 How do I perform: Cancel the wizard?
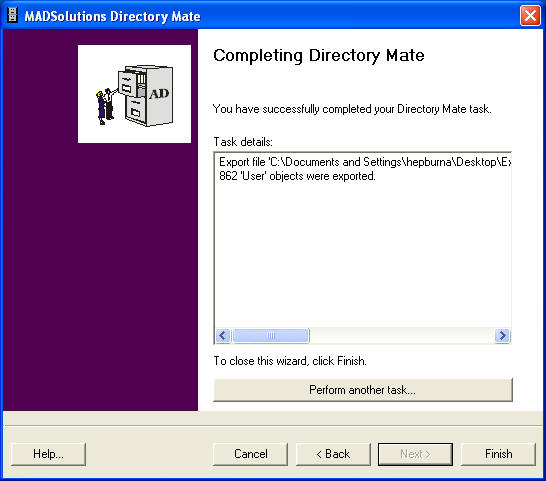pos(250,454)
